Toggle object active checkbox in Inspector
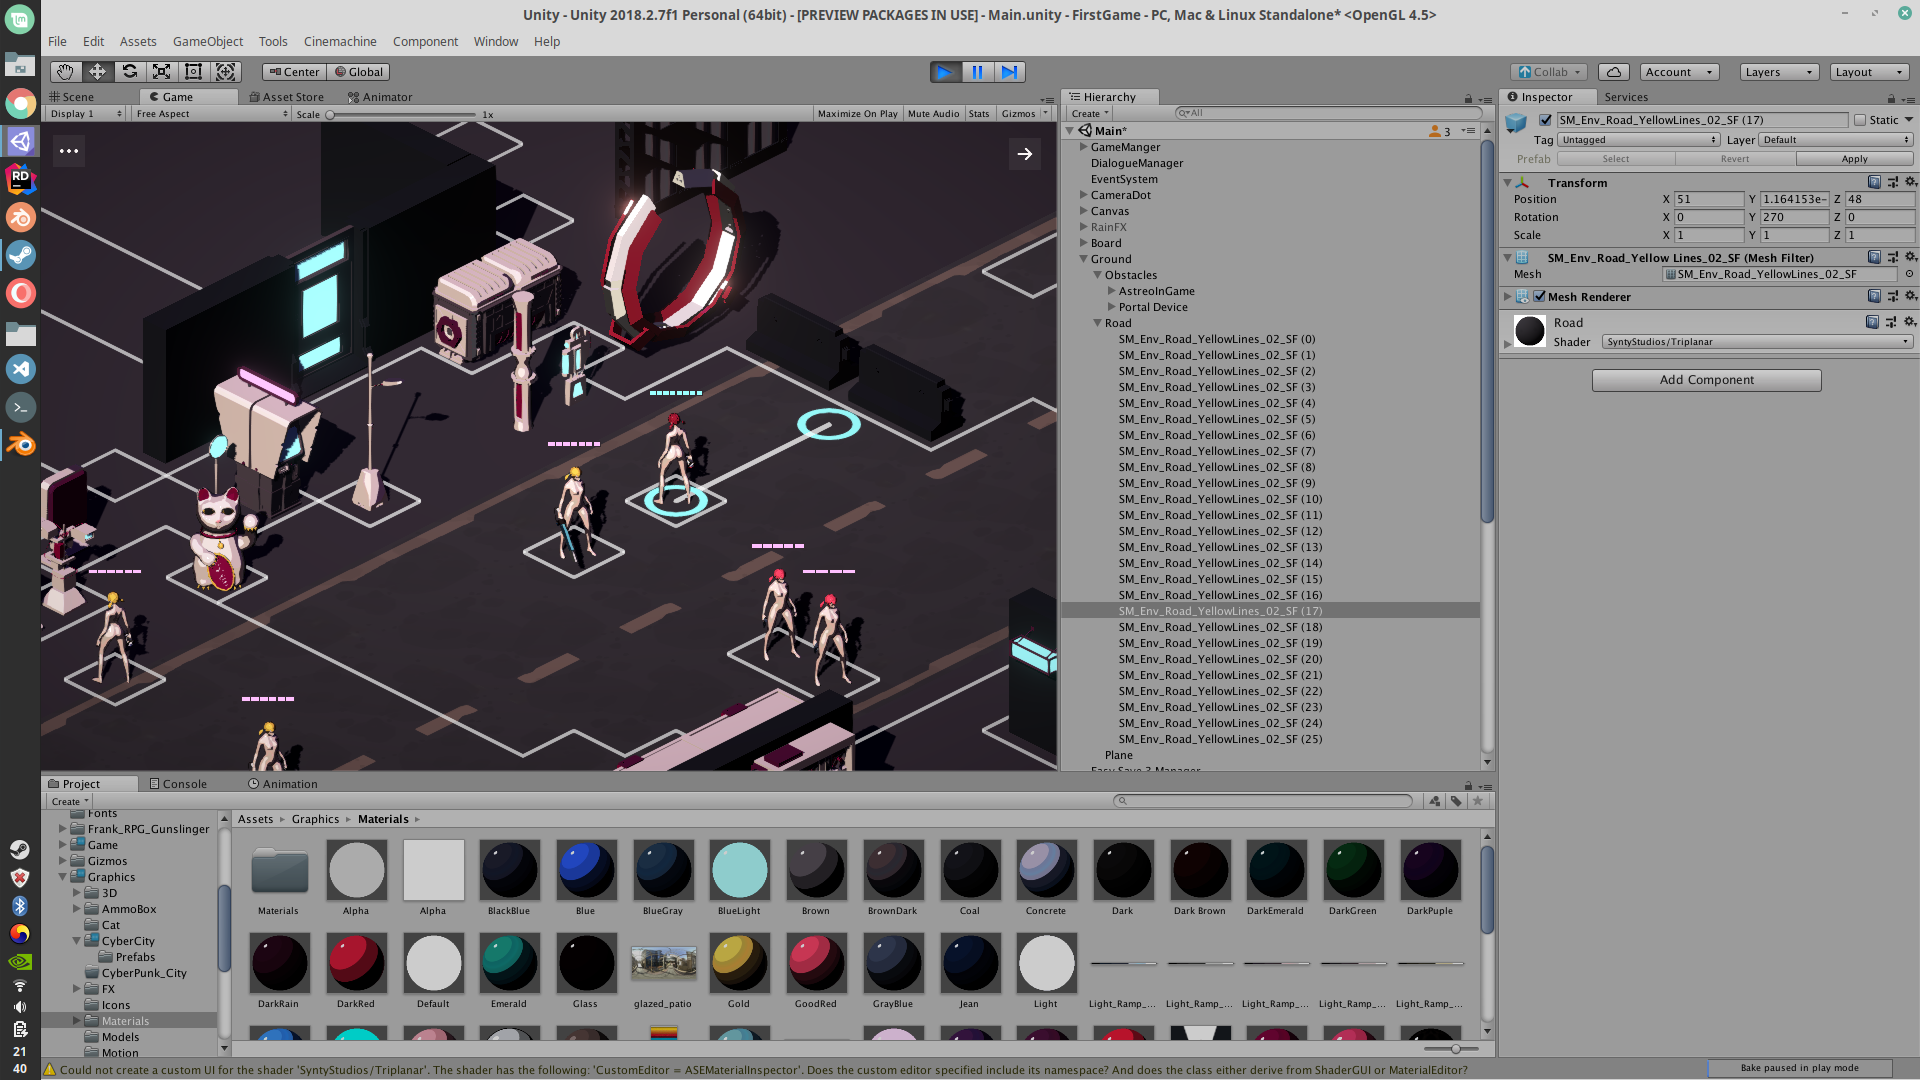The height and width of the screenshot is (1080, 1920). (x=1545, y=120)
